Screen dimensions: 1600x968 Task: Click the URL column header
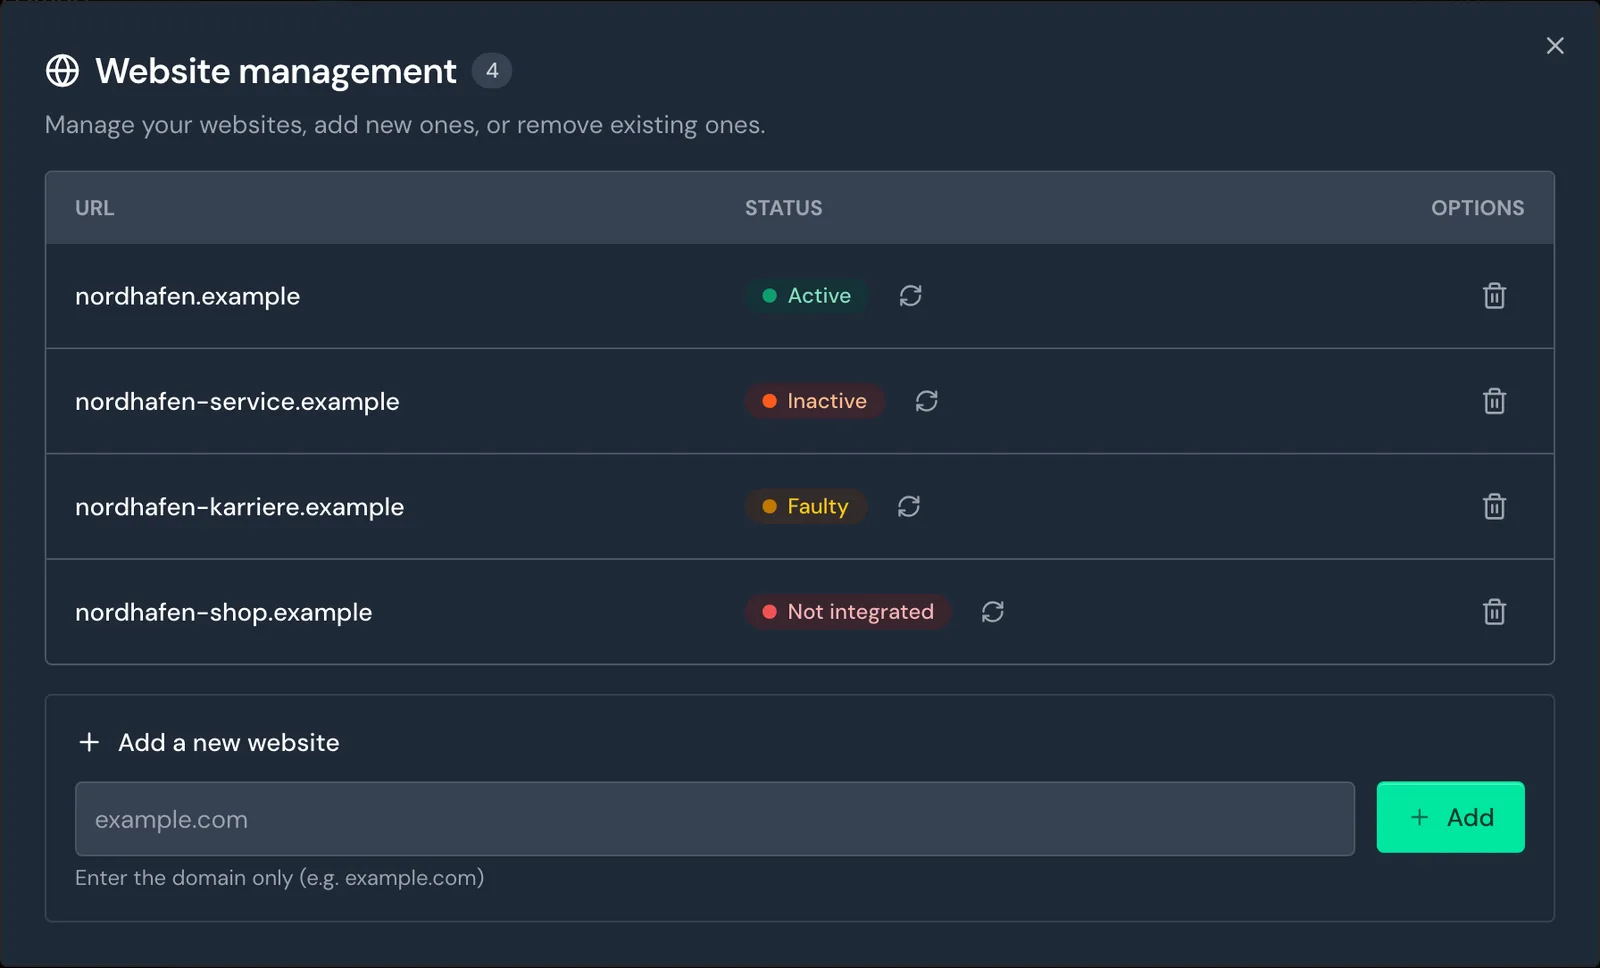(95, 208)
